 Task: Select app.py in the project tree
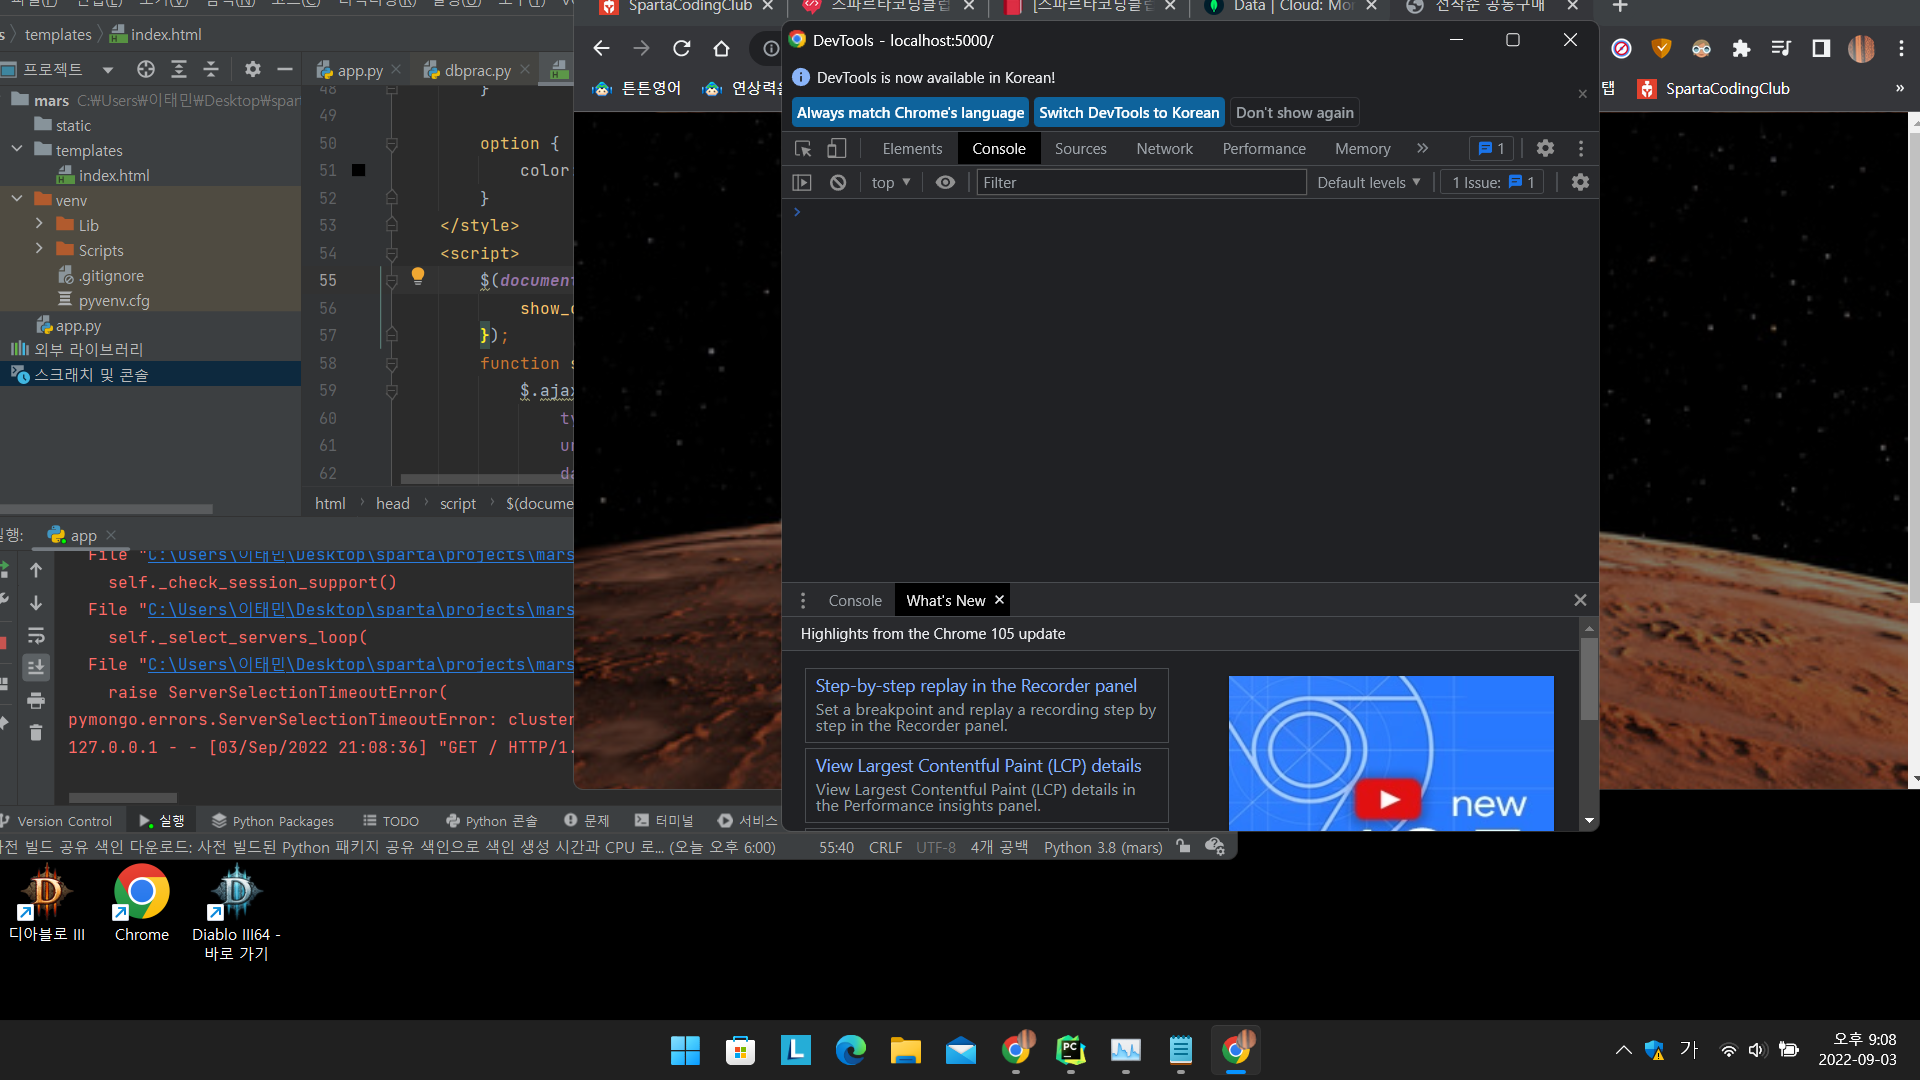coord(69,325)
